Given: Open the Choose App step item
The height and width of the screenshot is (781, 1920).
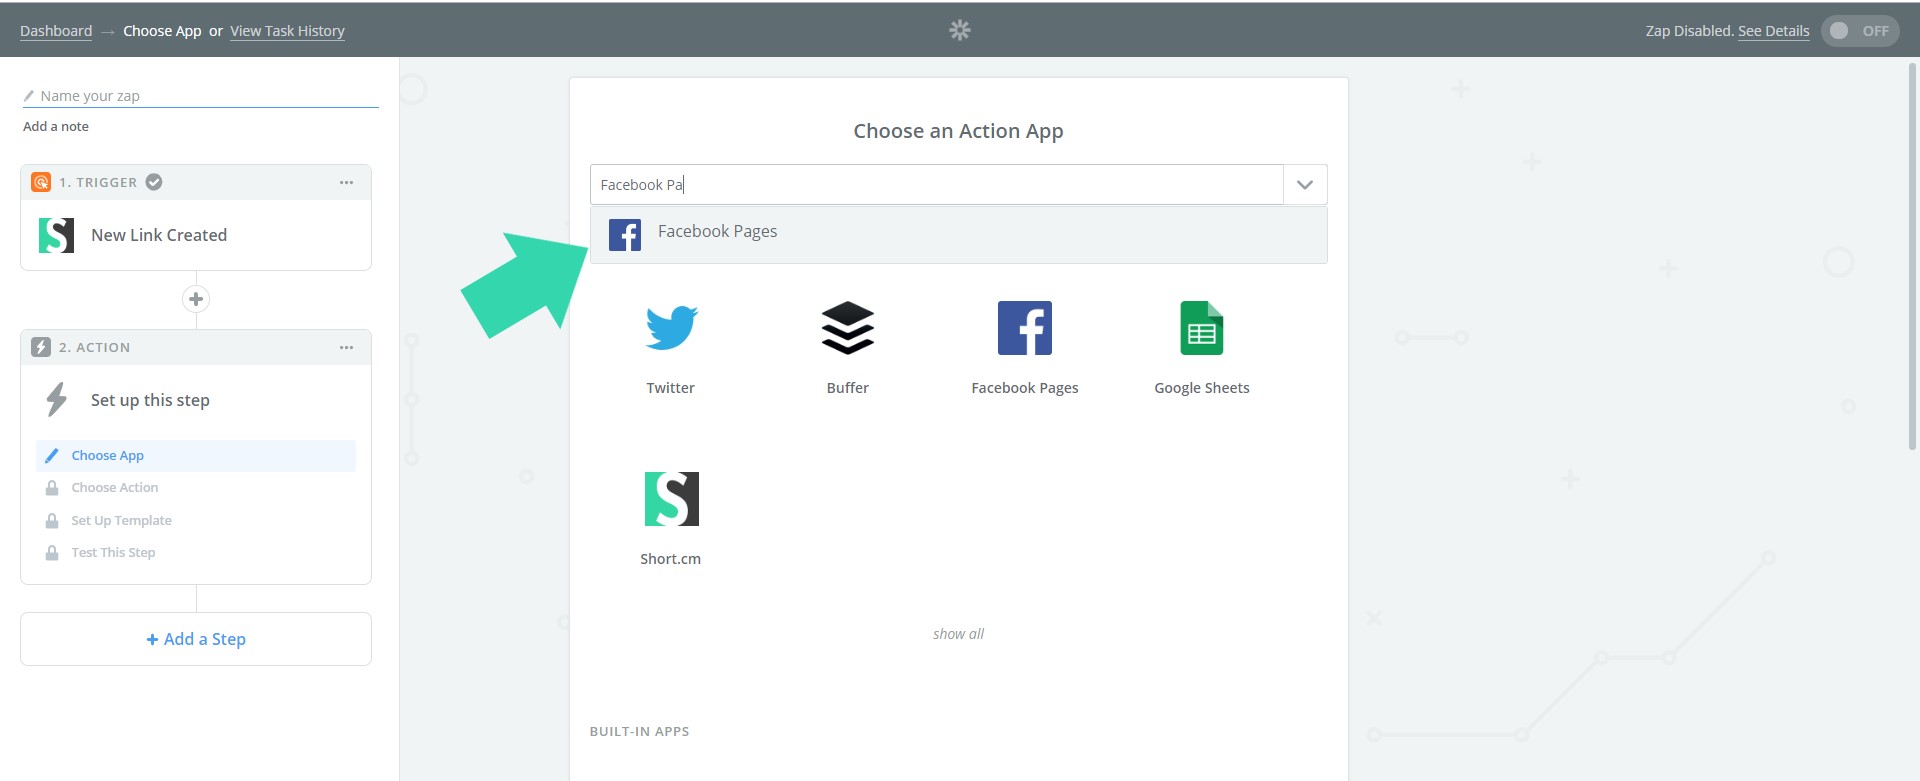Looking at the screenshot, I should 107,456.
